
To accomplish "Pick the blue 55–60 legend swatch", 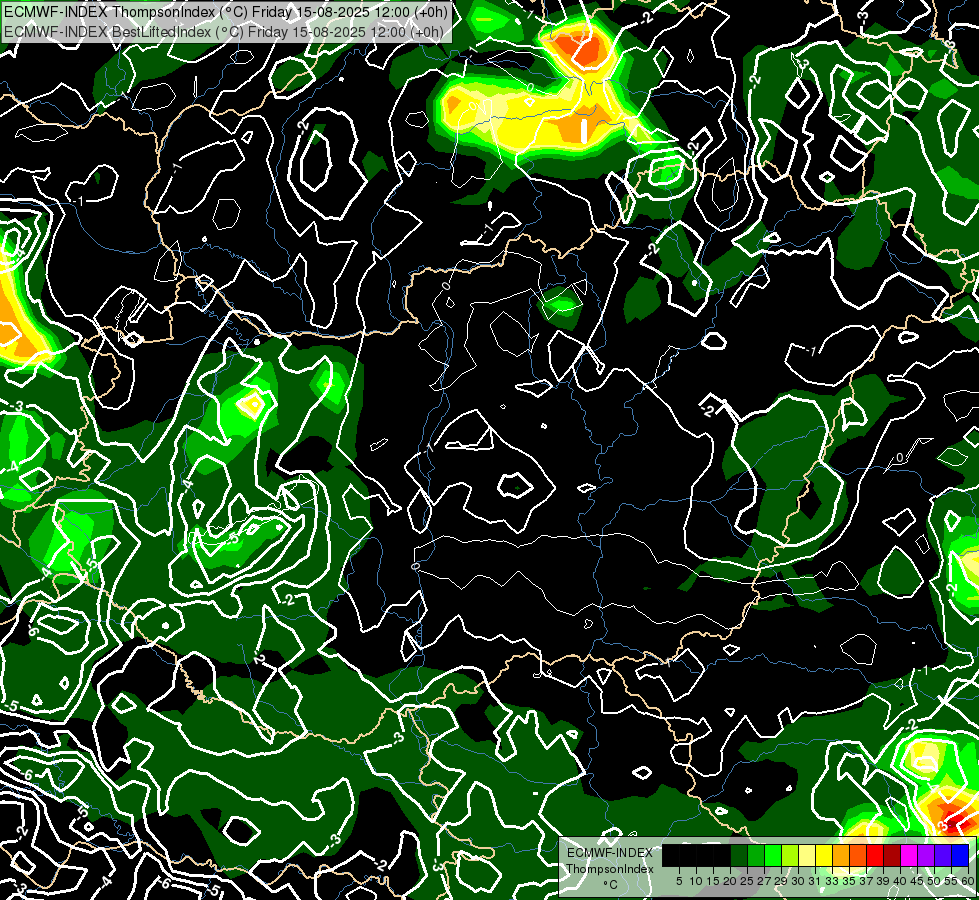I will [960, 856].
